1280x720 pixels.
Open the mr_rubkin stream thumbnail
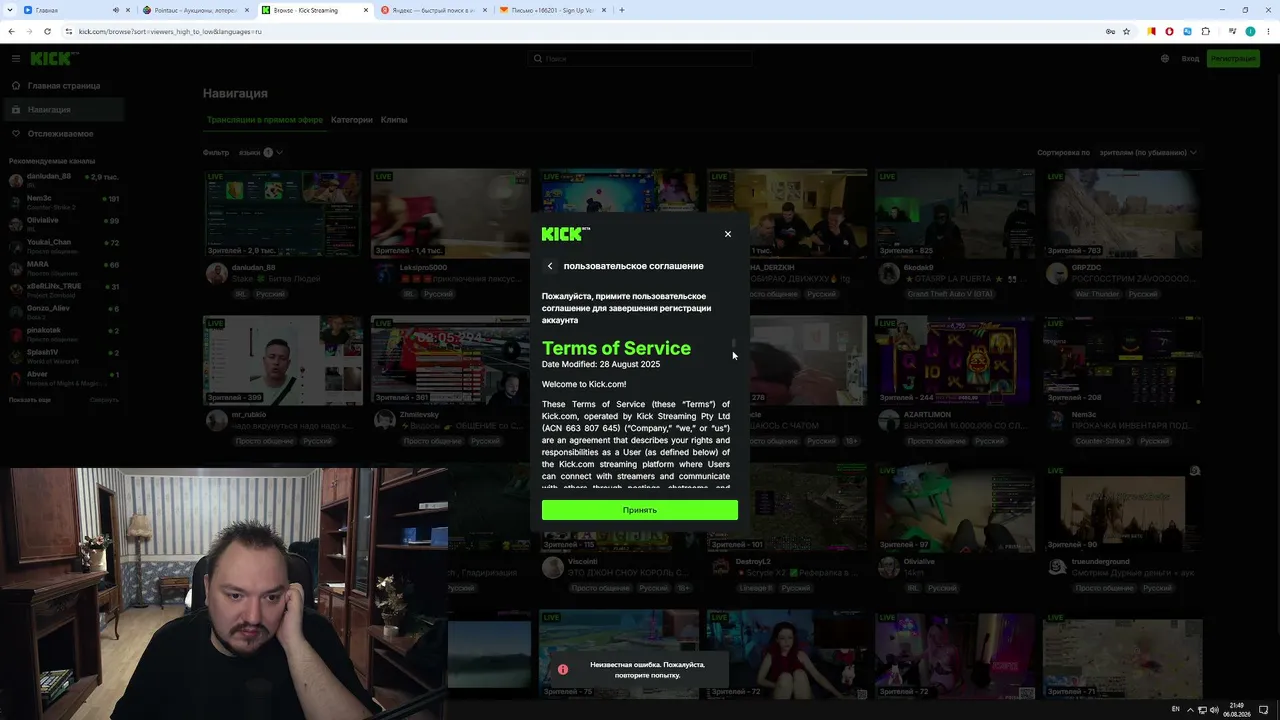[283, 360]
